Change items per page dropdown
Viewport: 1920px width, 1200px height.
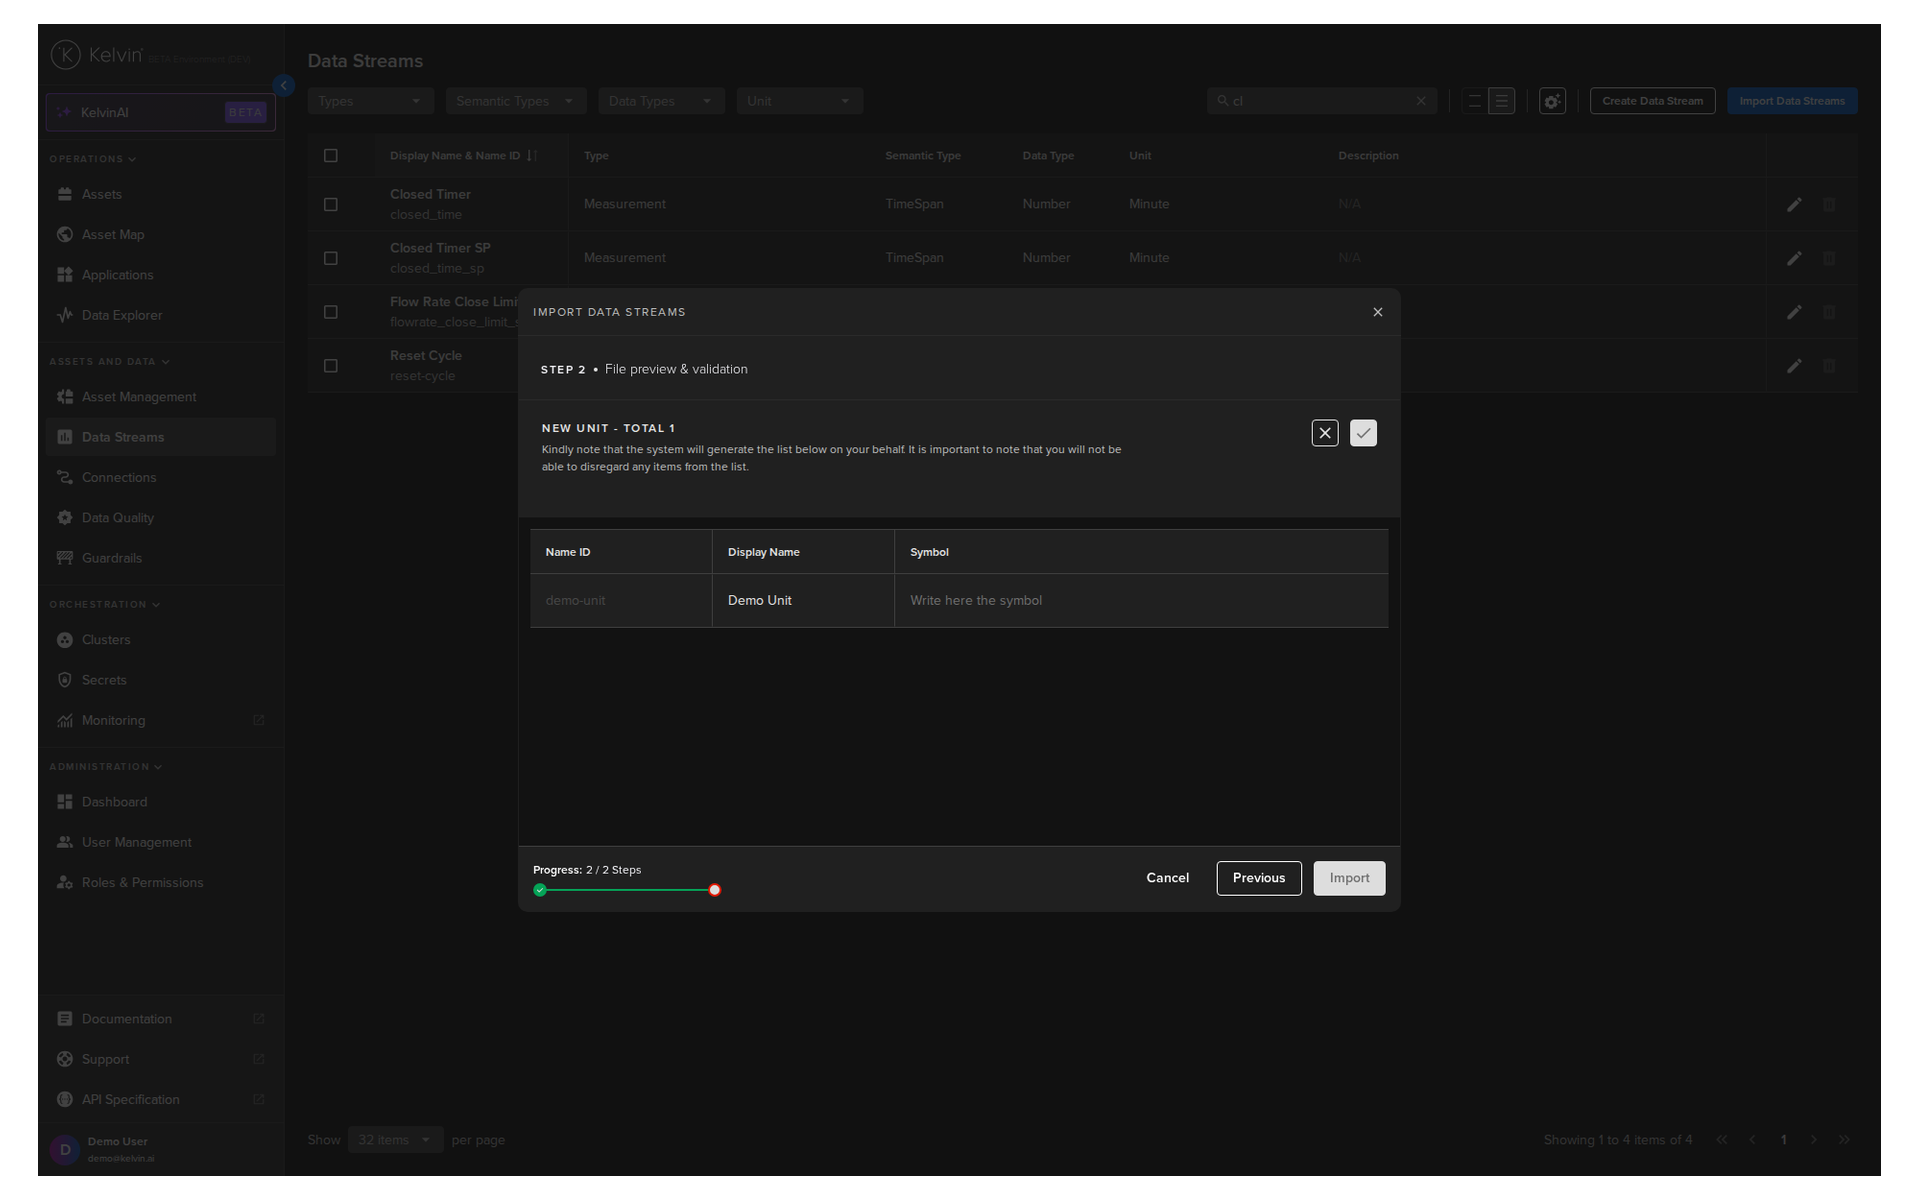pyautogui.click(x=395, y=1140)
